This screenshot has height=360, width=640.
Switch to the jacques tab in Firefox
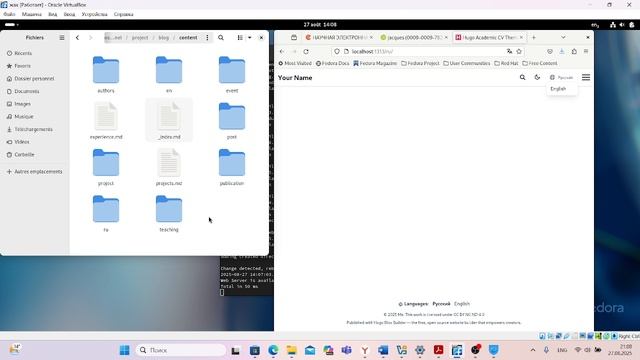click(x=413, y=38)
